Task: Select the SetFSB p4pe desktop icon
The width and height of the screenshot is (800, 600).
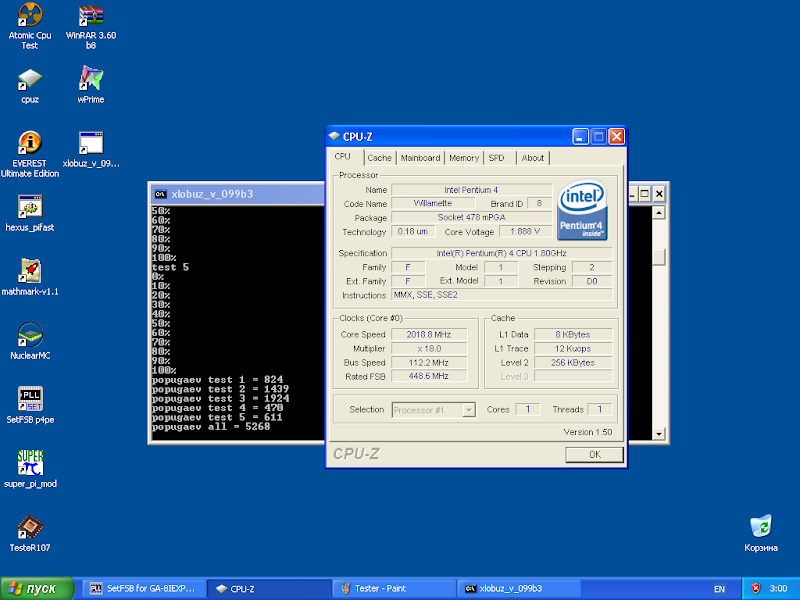Action: tap(30, 399)
